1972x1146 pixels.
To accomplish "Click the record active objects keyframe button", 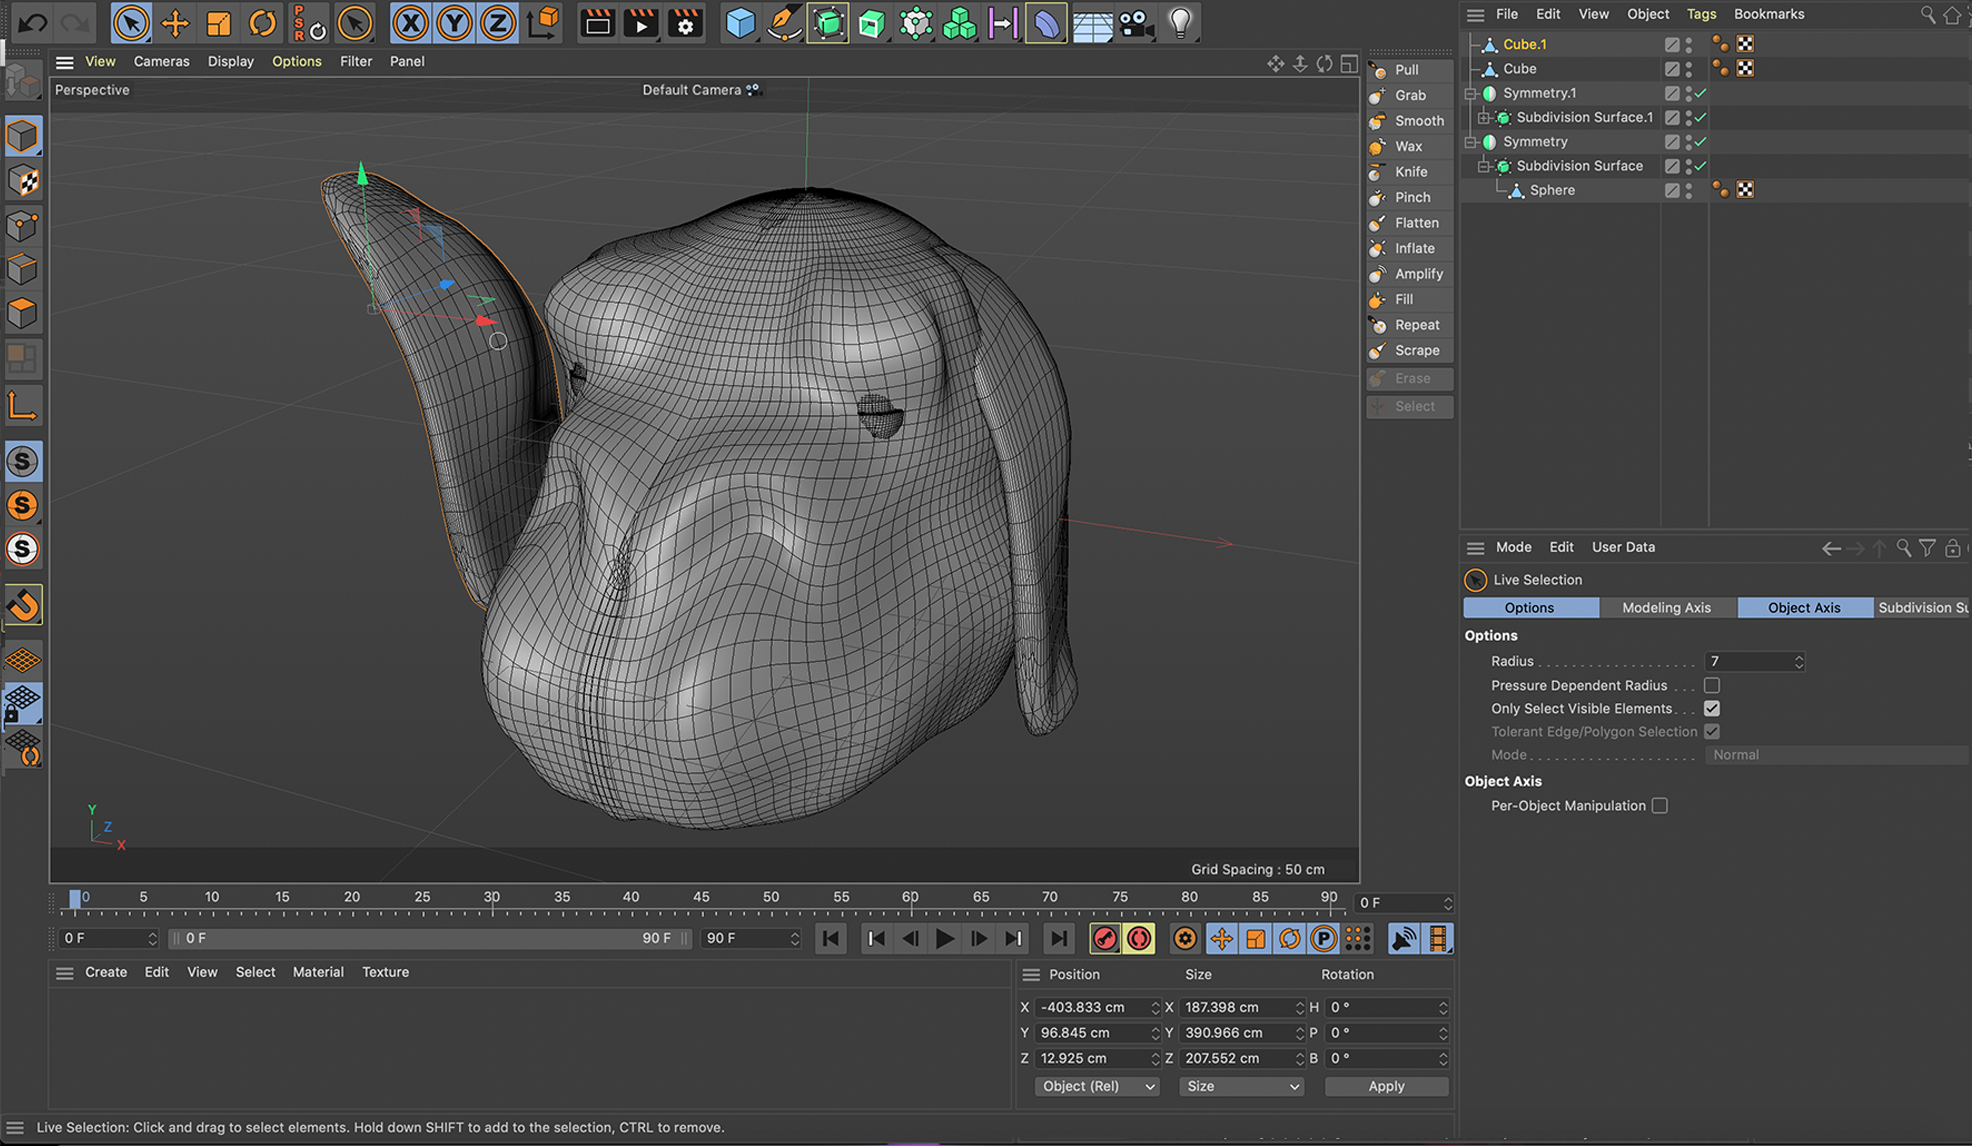I will coord(1104,938).
